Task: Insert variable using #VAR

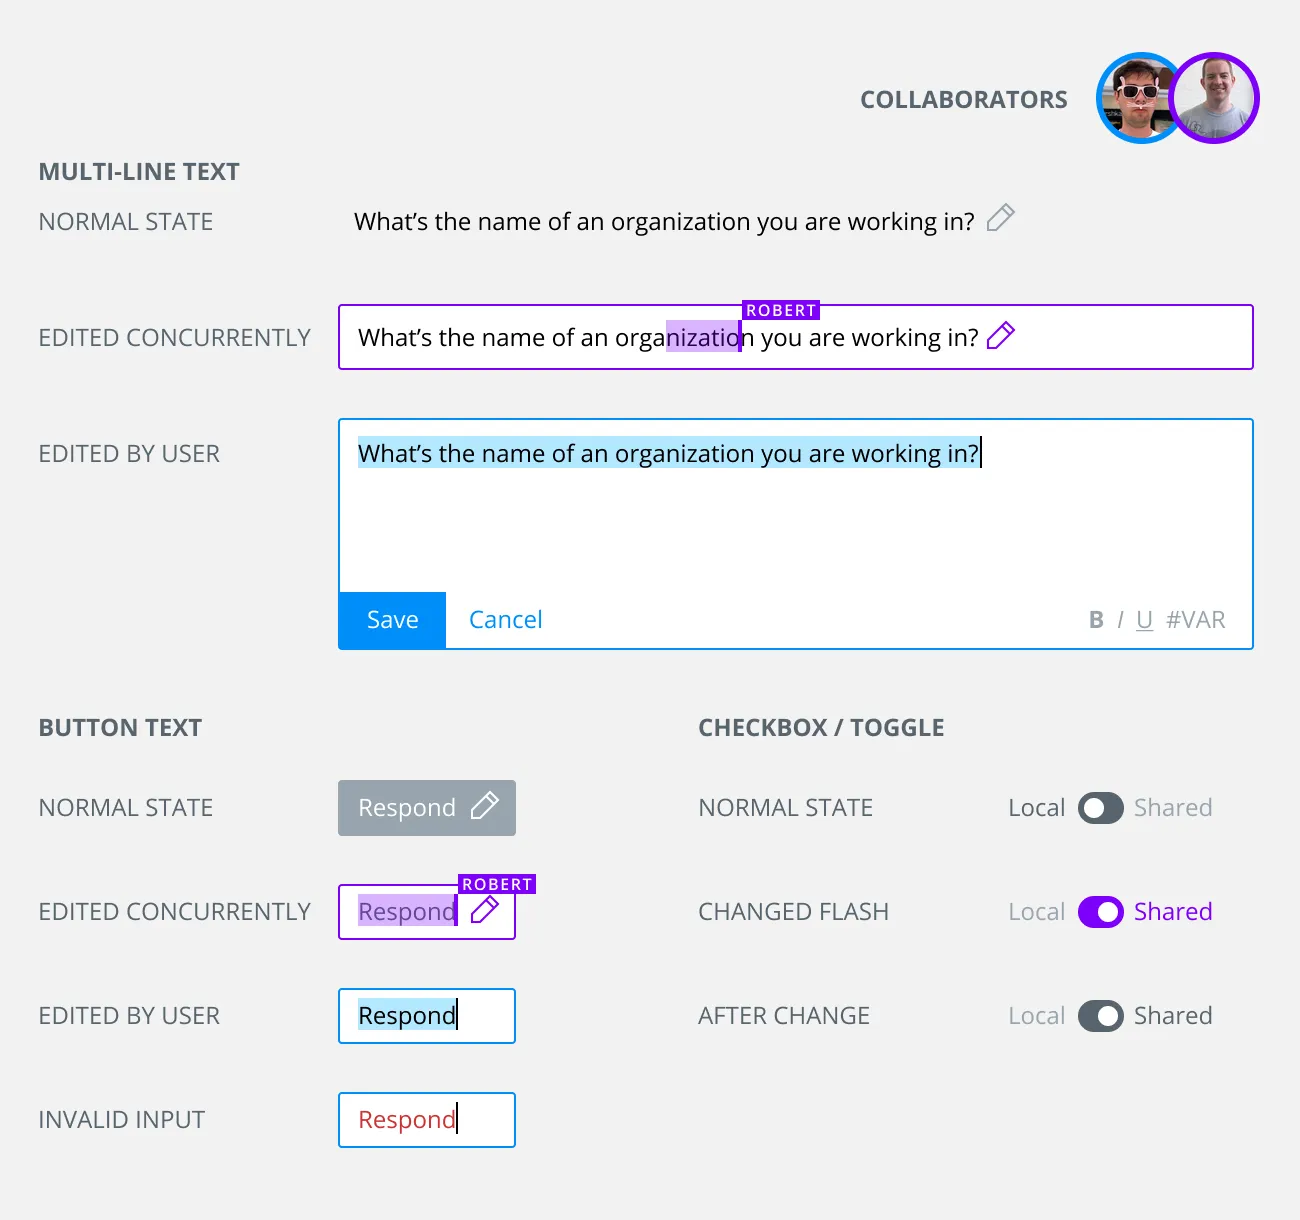Action: tap(1196, 620)
